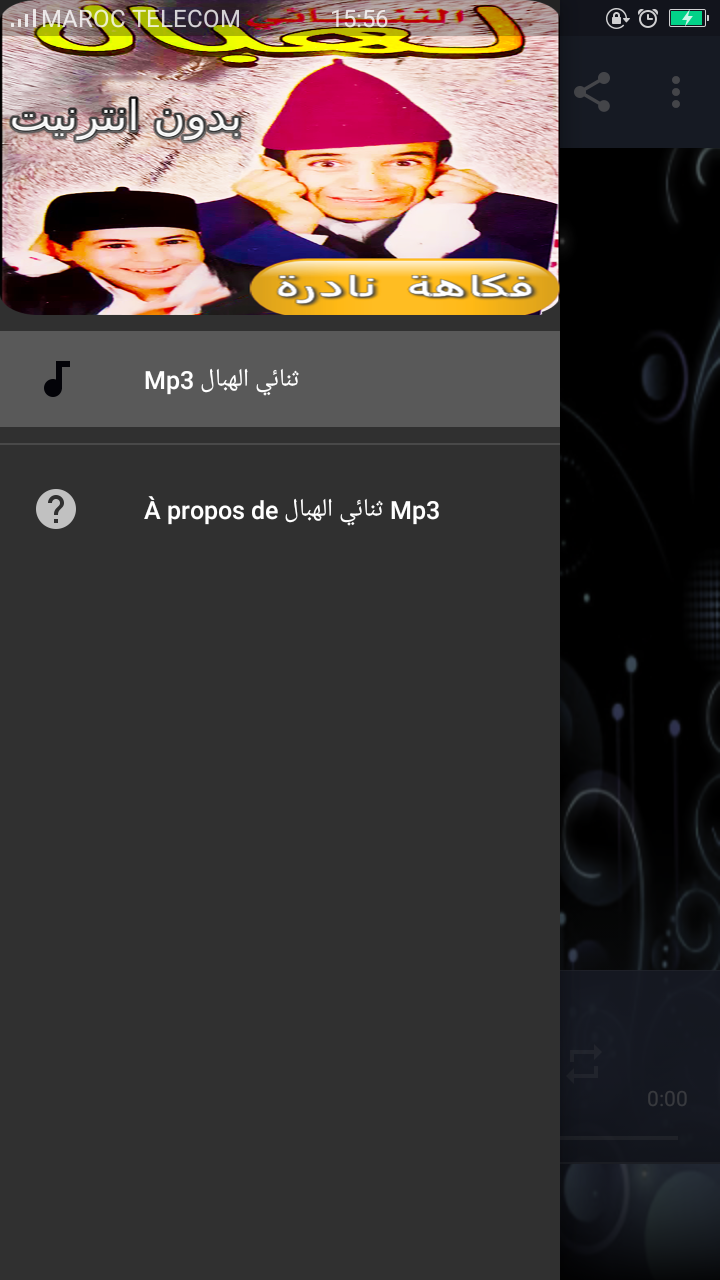This screenshot has height=1280, width=720.
Task: Tap the battery charging icon
Action: (688, 18)
